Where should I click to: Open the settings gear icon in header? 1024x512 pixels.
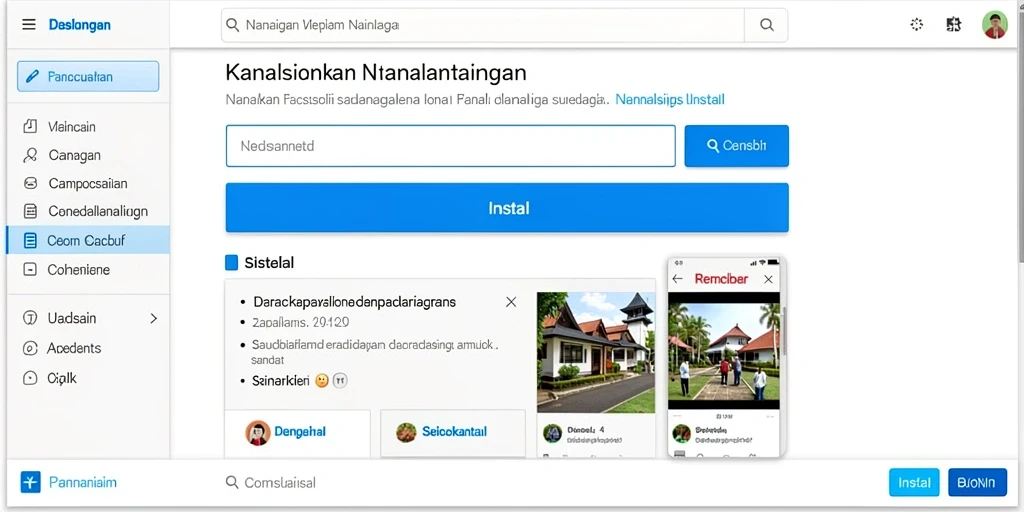tap(916, 25)
